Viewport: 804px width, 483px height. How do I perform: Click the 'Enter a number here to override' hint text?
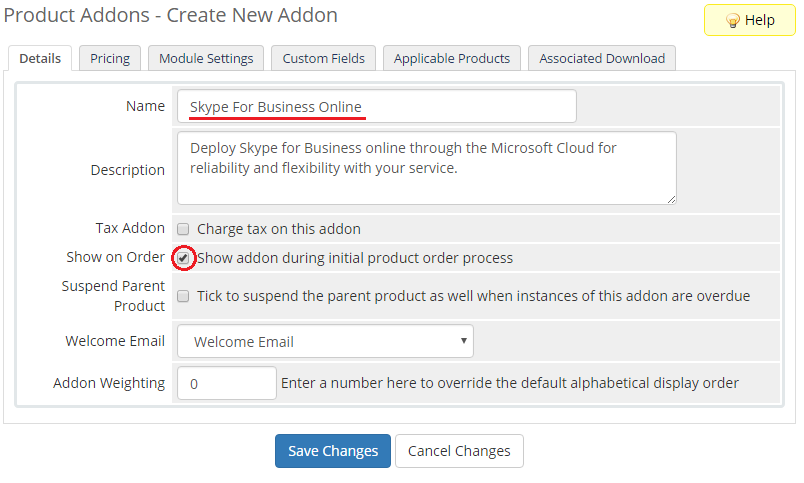coord(510,383)
